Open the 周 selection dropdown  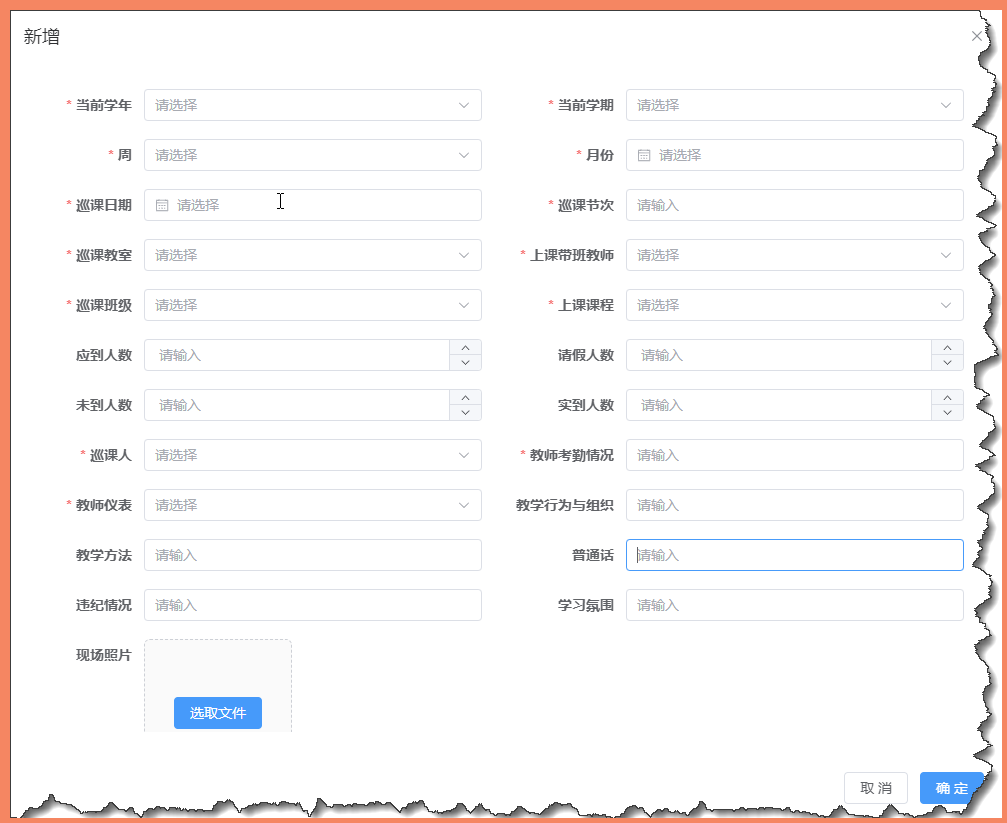coord(312,155)
